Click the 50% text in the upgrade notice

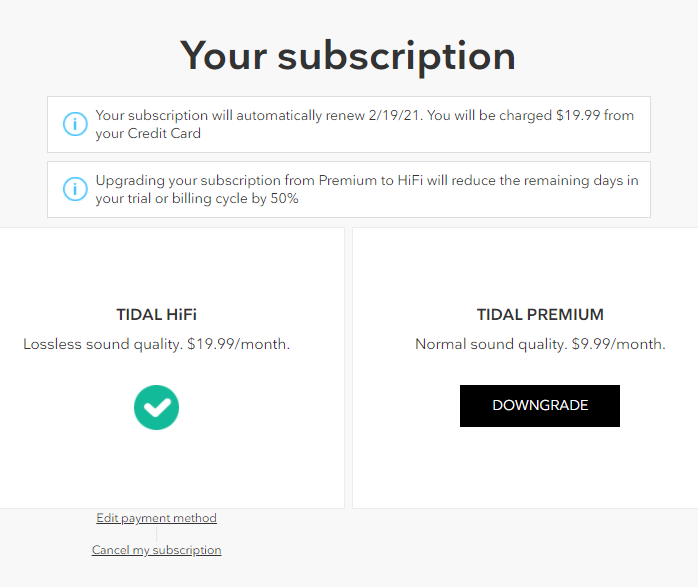(x=282, y=198)
